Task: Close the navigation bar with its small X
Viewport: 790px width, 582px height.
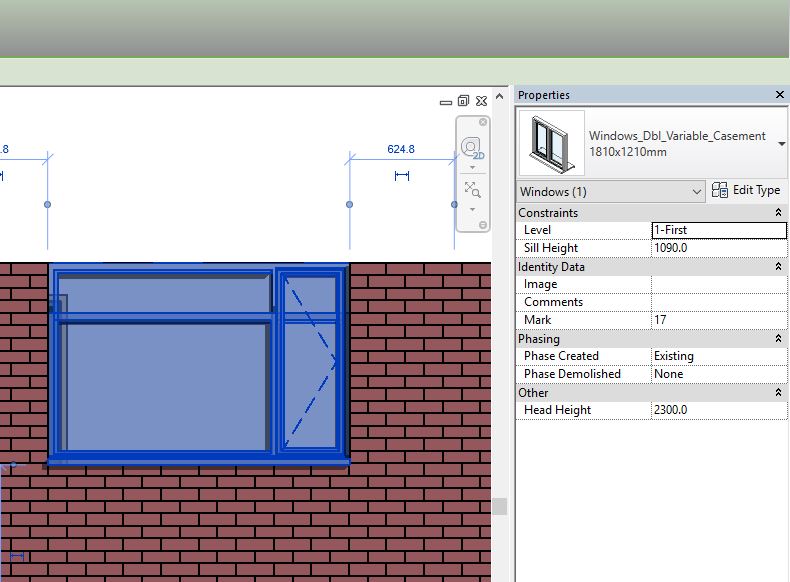Action: [x=483, y=122]
